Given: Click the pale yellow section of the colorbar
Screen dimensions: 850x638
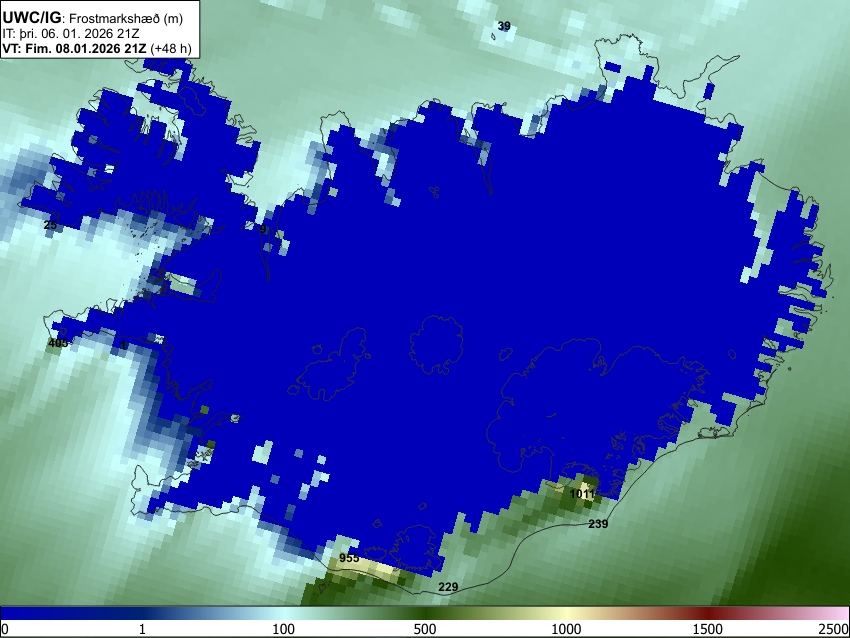Looking at the screenshot, I should (x=566, y=613).
